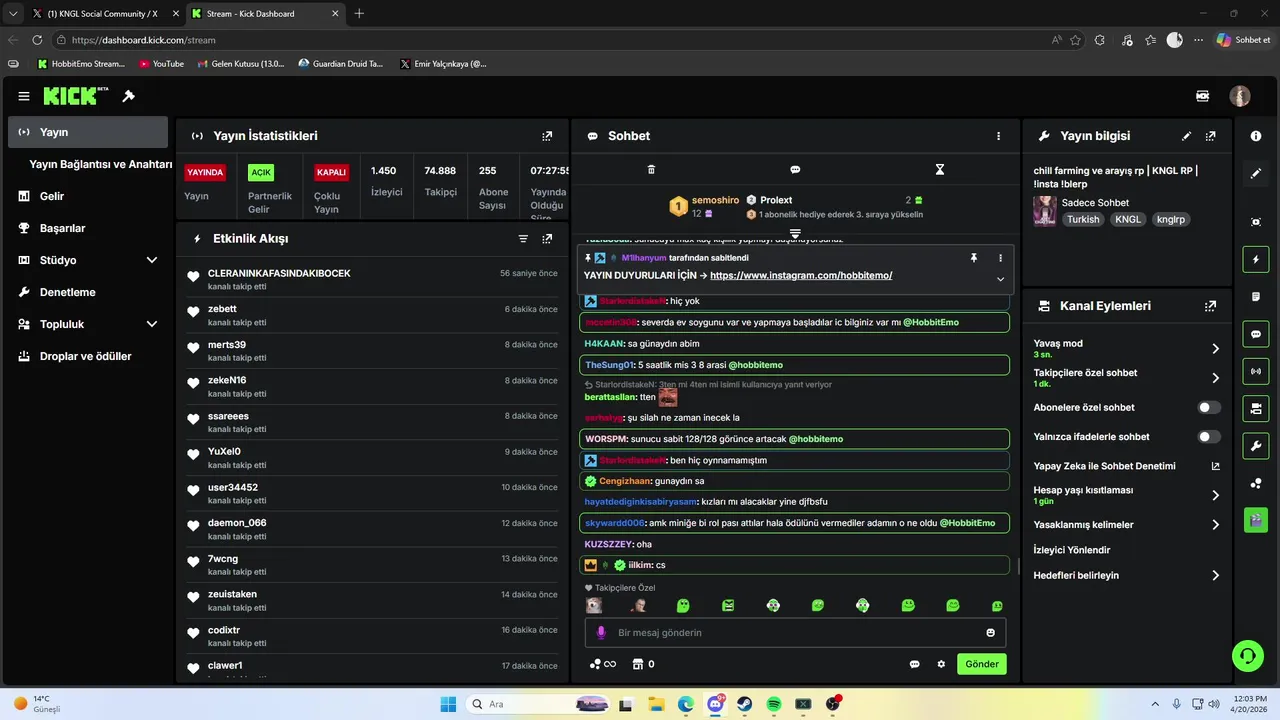The width and height of the screenshot is (1280, 720).
Task: Select Yayın in left sidebar
Action: coord(88,132)
